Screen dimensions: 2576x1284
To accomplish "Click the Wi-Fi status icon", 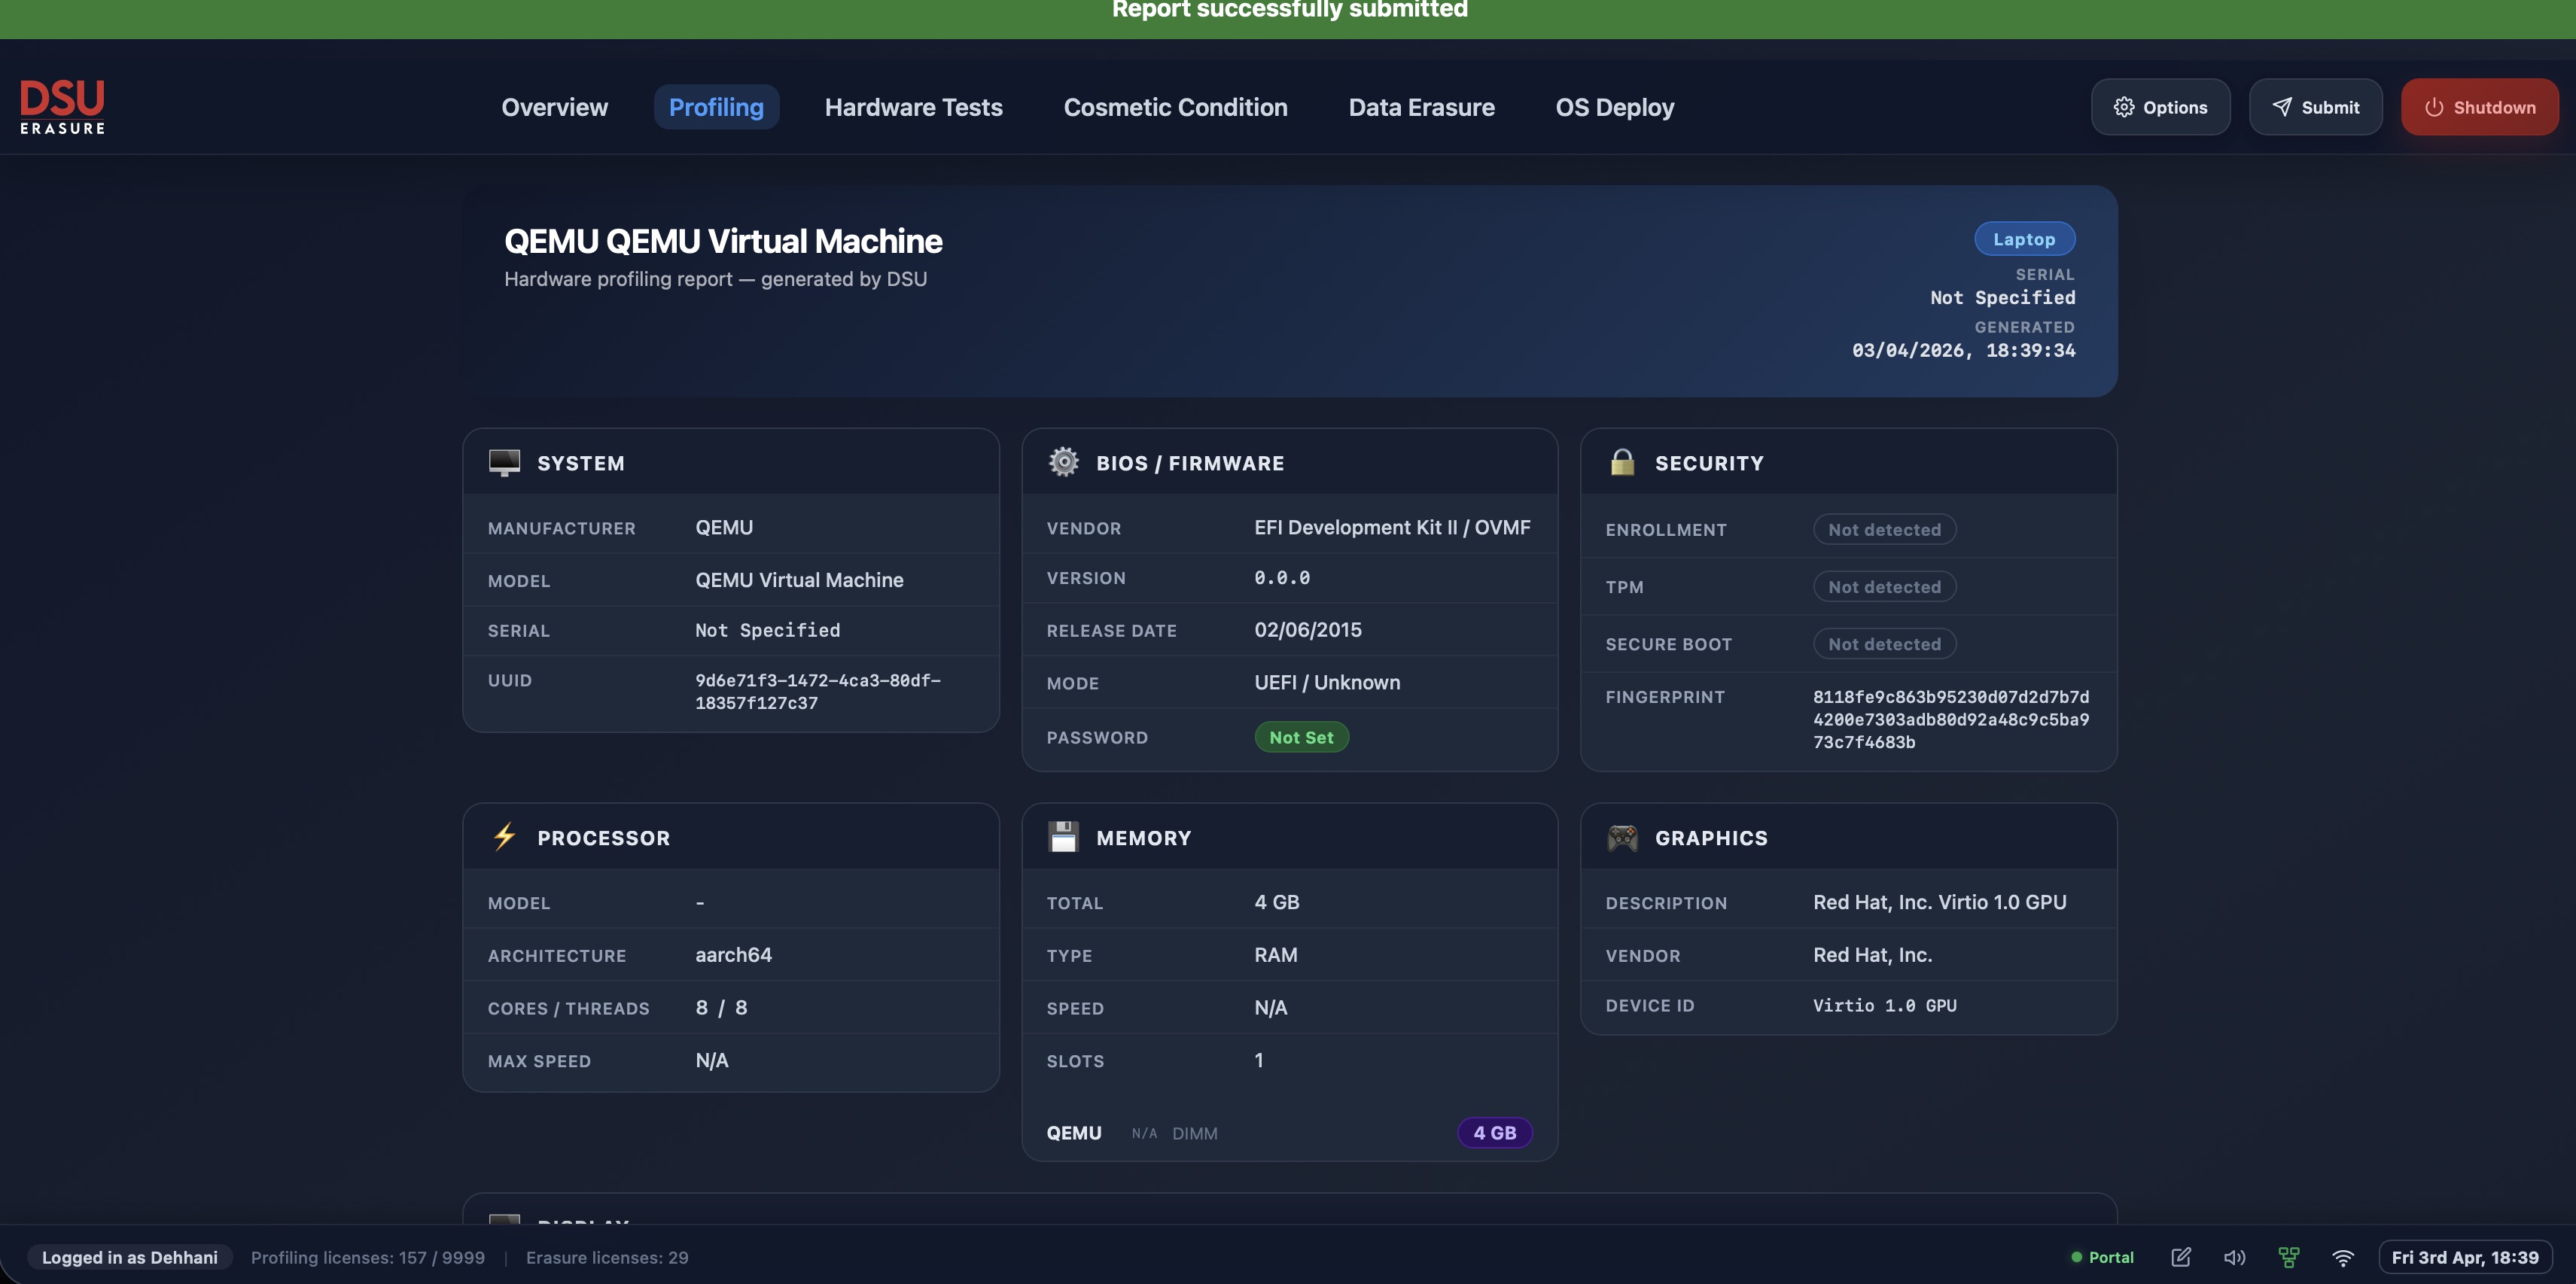I will click(x=2343, y=1257).
